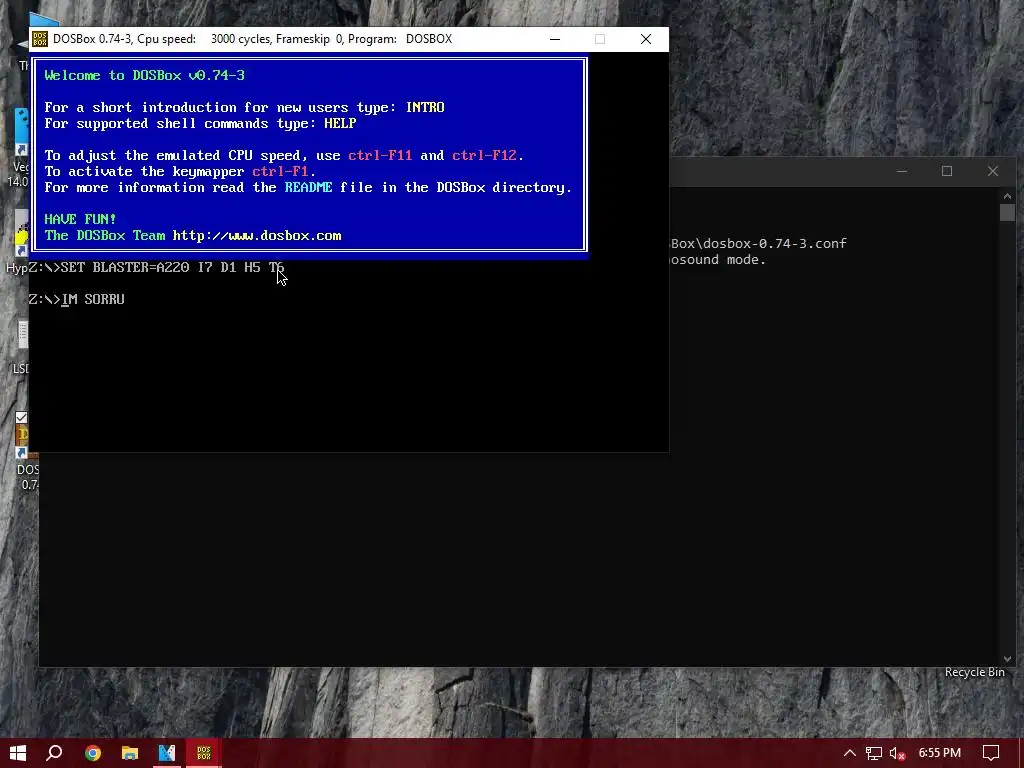Toggle the checkbox on the DOSBox desktop shortcut
Image resolution: width=1024 pixels, height=768 pixels.
pyautogui.click(x=21, y=417)
